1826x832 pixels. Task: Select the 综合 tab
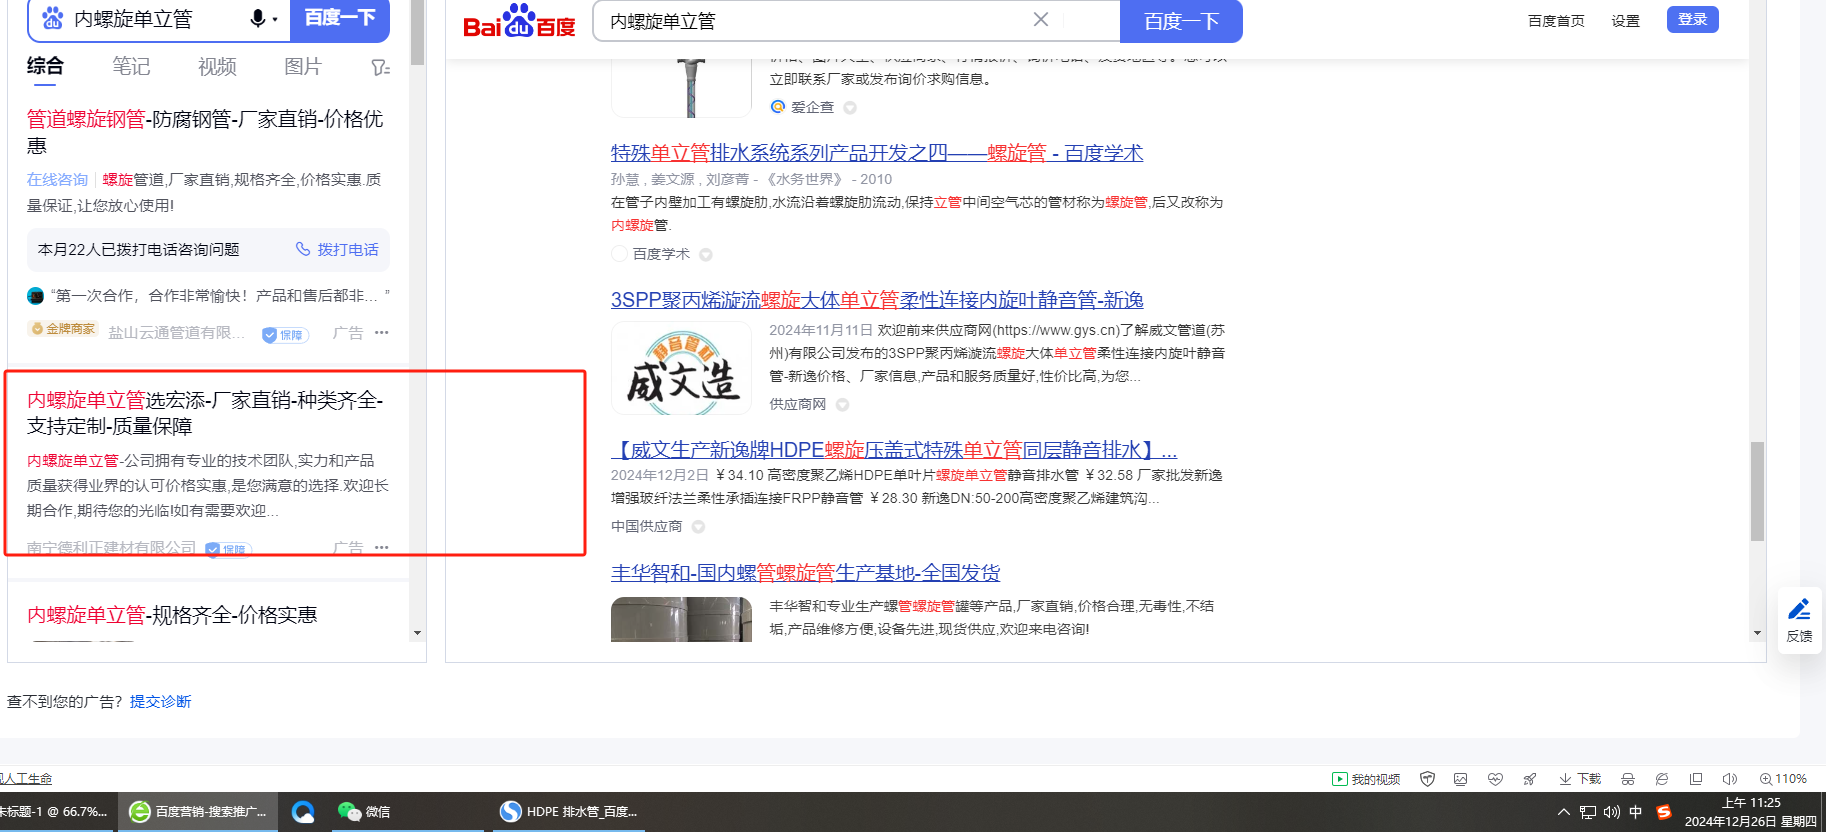[45, 66]
